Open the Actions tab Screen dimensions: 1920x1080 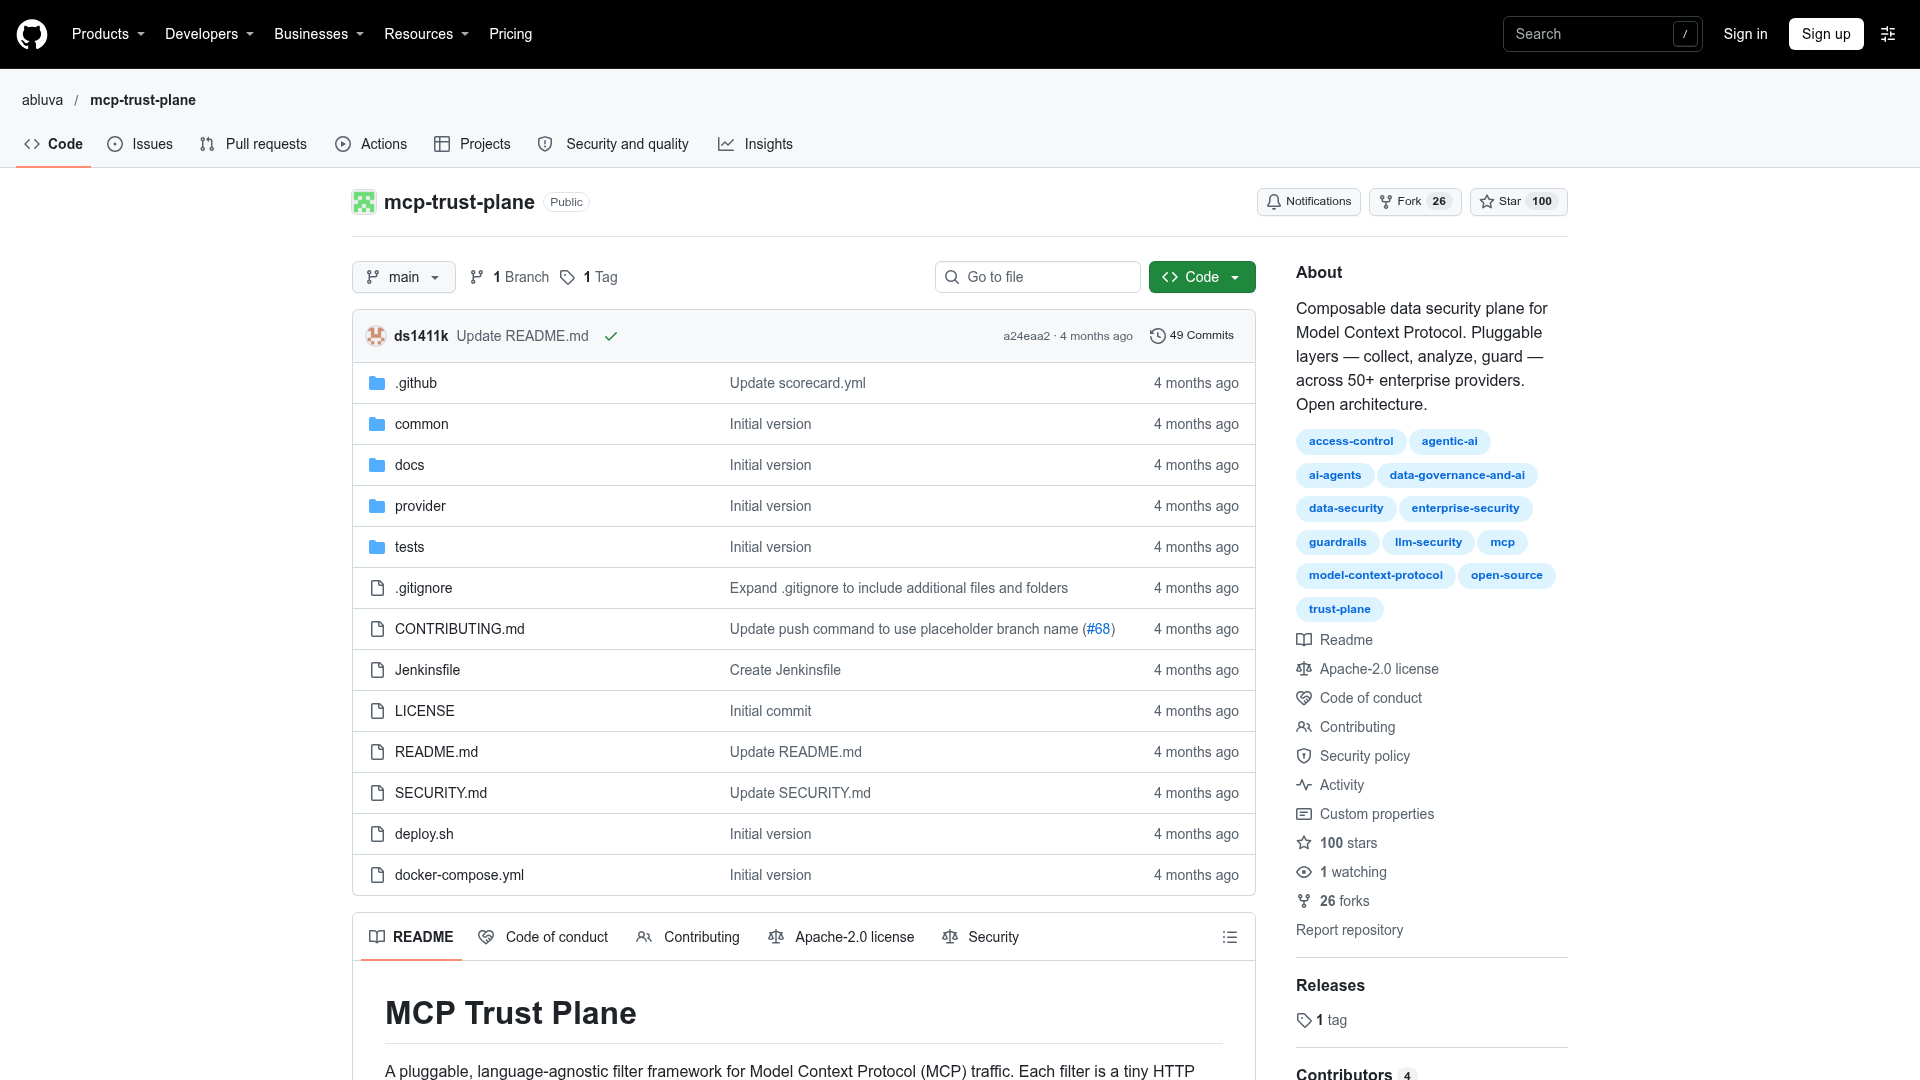(371, 144)
